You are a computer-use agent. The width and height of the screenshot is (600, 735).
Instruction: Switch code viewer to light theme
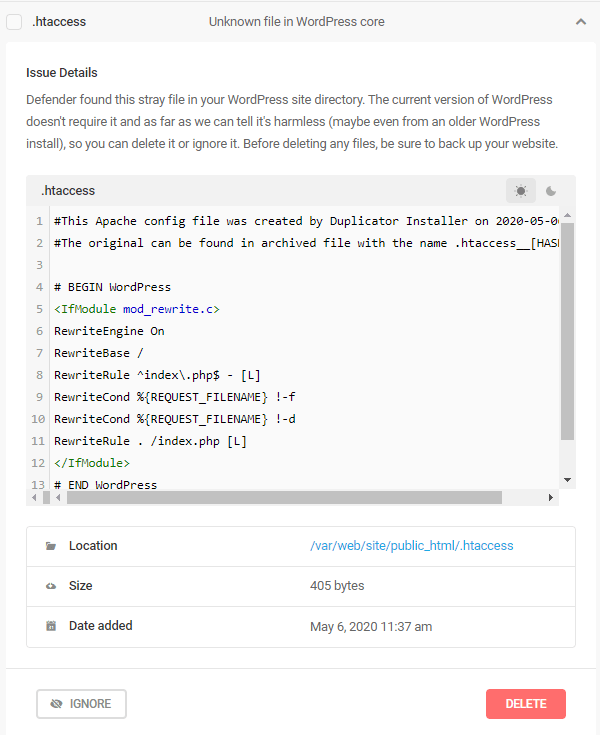pos(521,191)
